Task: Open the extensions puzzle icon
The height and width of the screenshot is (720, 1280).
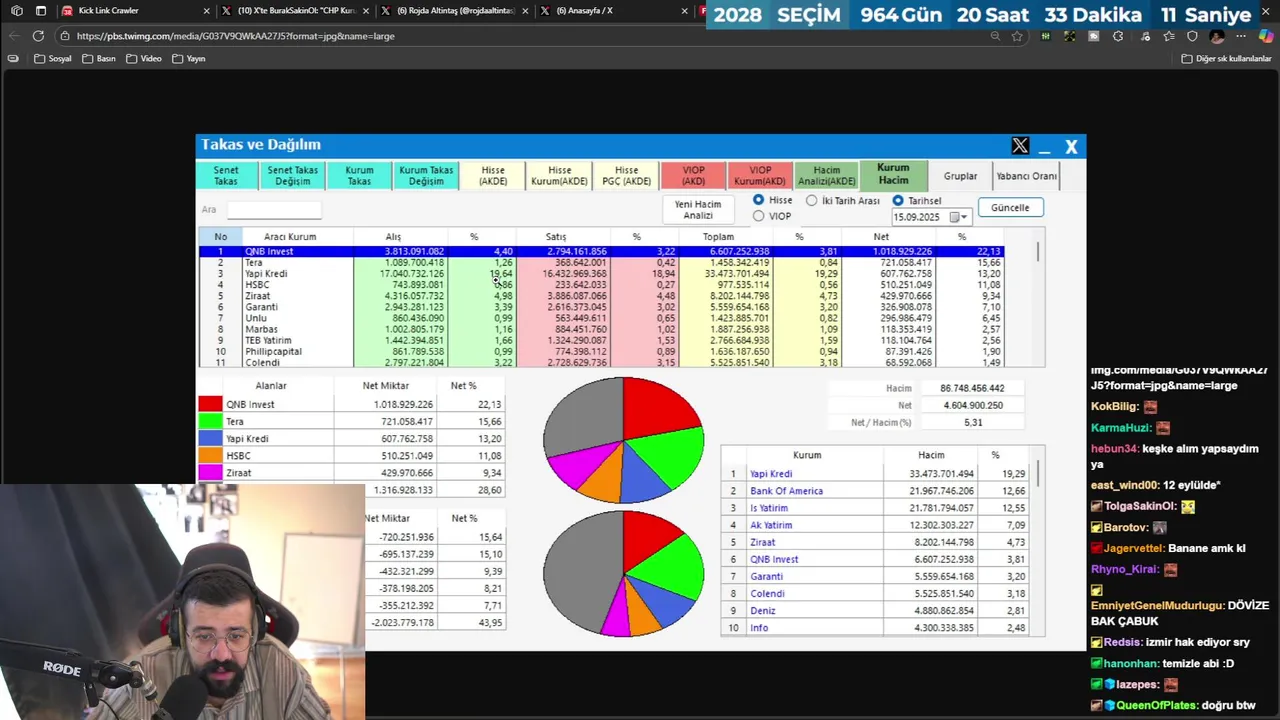Action: (1118, 36)
